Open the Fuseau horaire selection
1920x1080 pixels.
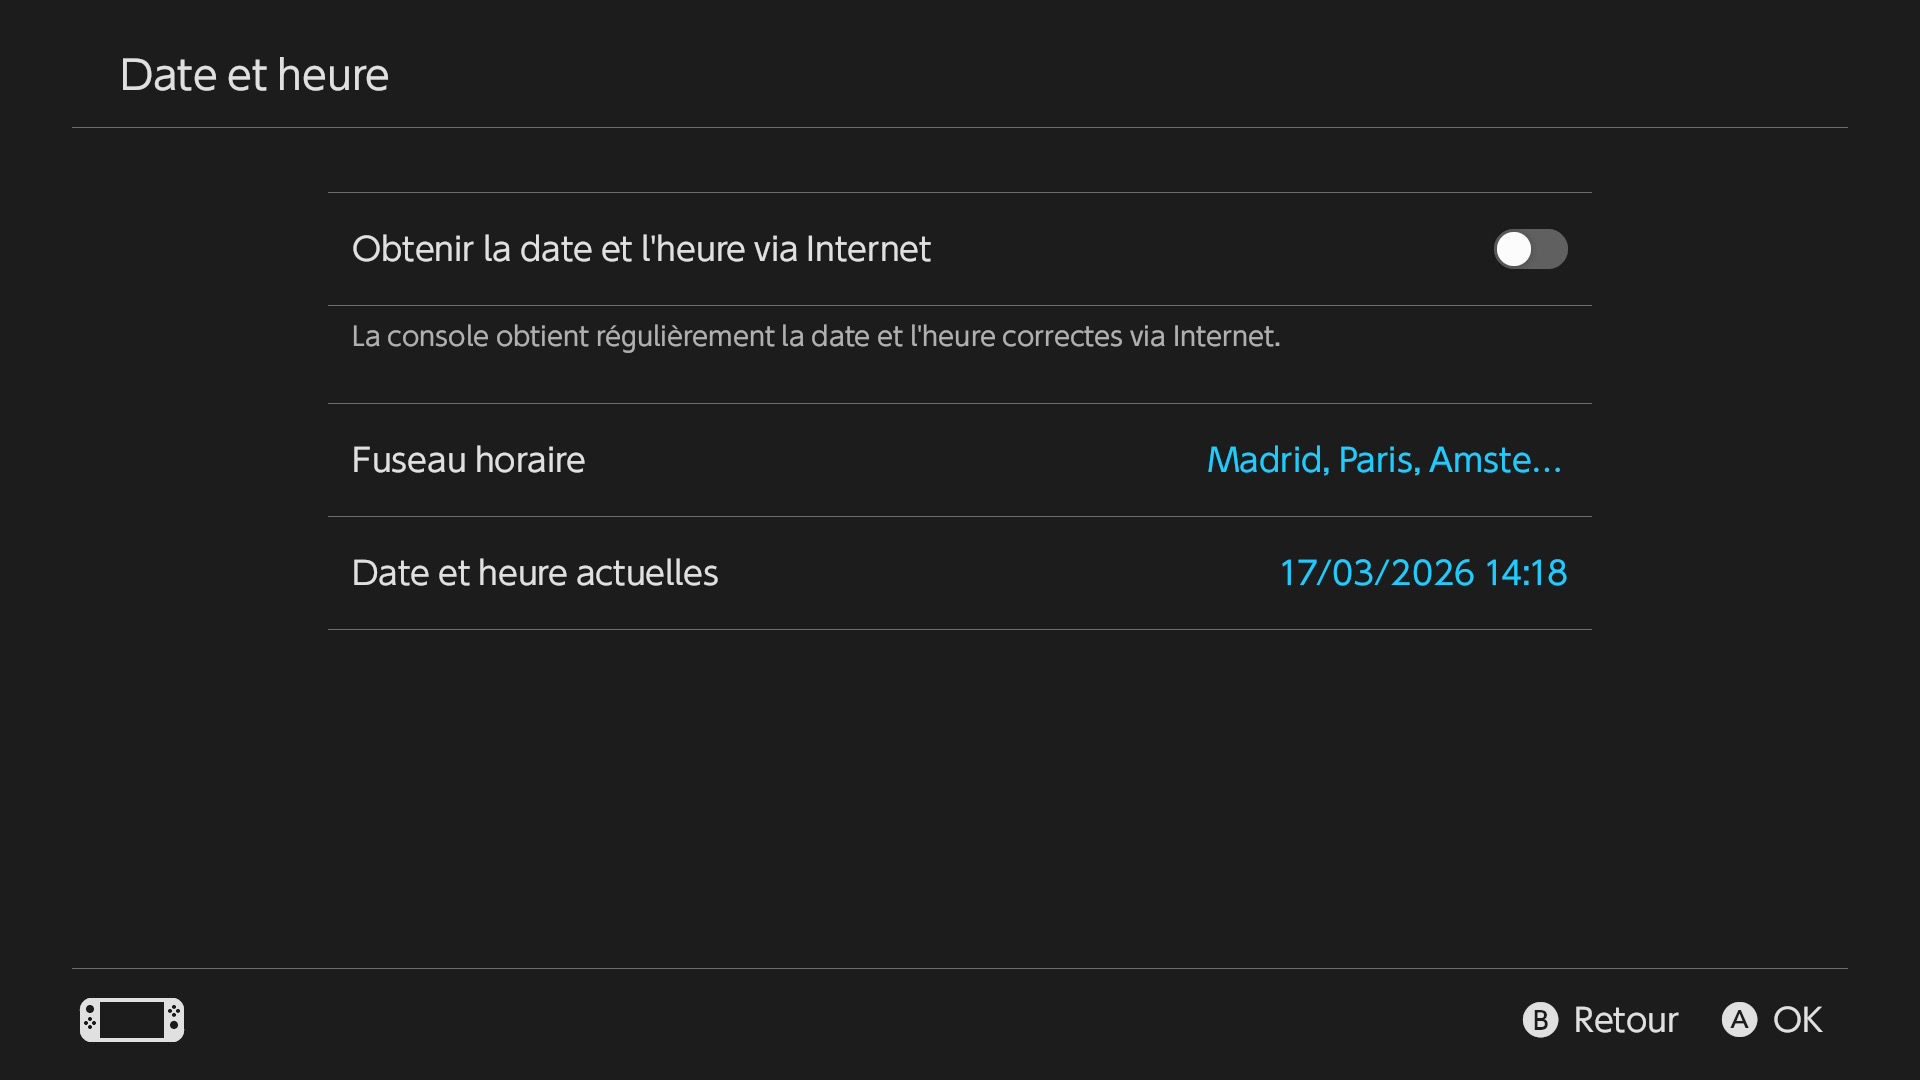(x=960, y=459)
